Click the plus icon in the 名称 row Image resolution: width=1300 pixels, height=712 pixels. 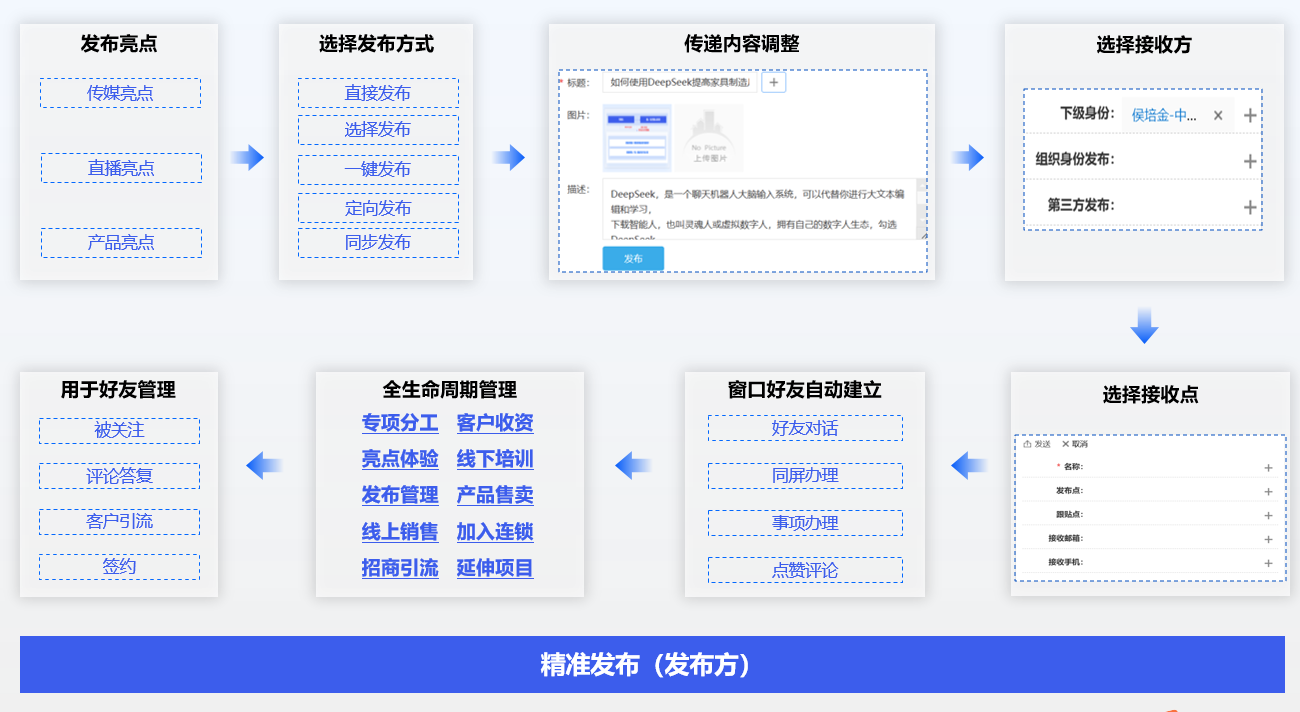[1268, 467]
